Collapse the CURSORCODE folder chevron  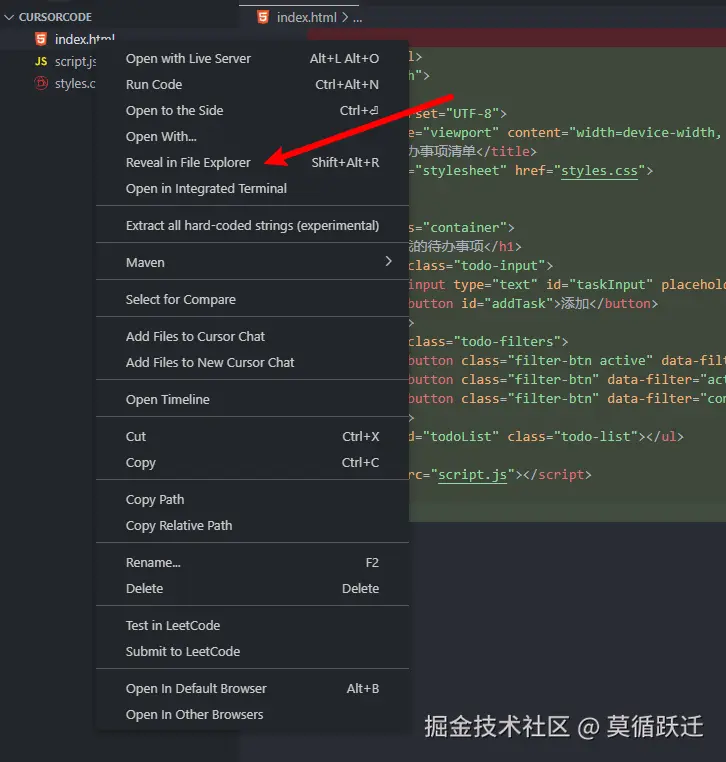(x=9, y=17)
